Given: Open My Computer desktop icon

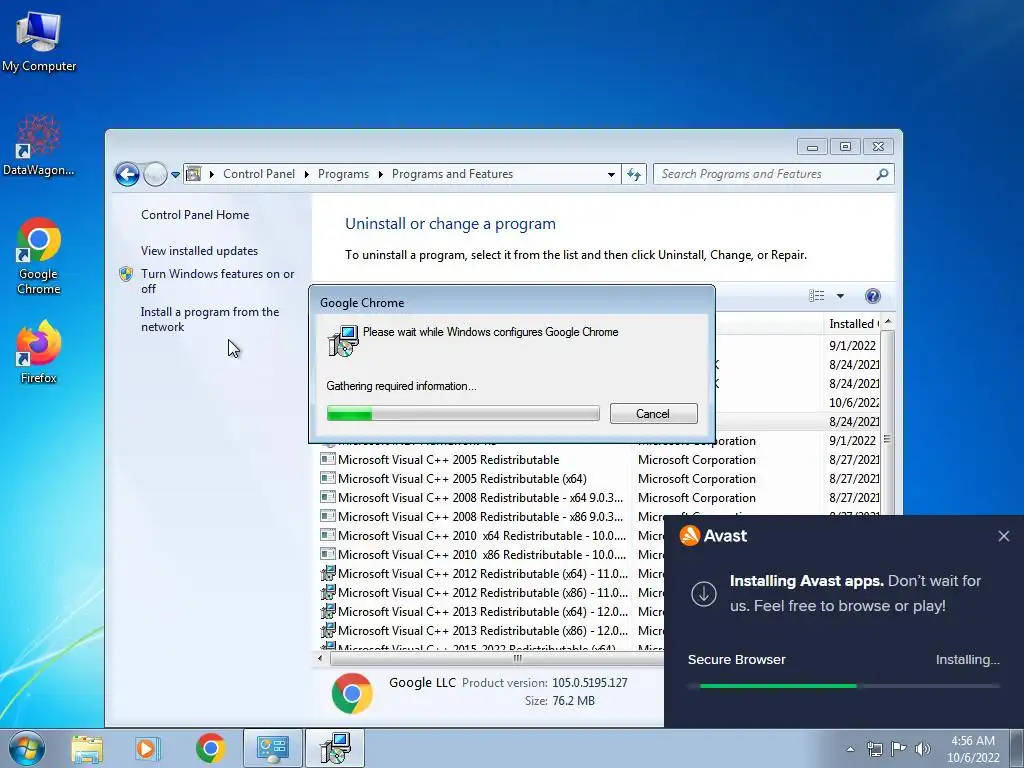Looking at the screenshot, I should (x=39, y=41).
